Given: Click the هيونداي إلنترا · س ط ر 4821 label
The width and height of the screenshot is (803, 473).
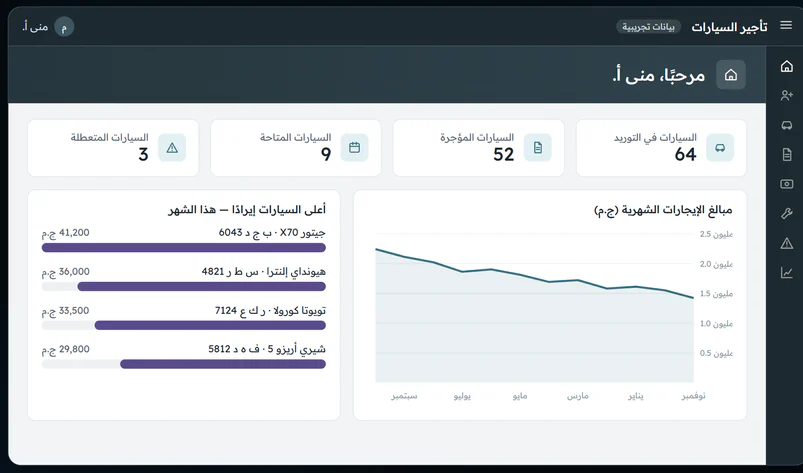Looking at the screenshot, I should point(264,271).
